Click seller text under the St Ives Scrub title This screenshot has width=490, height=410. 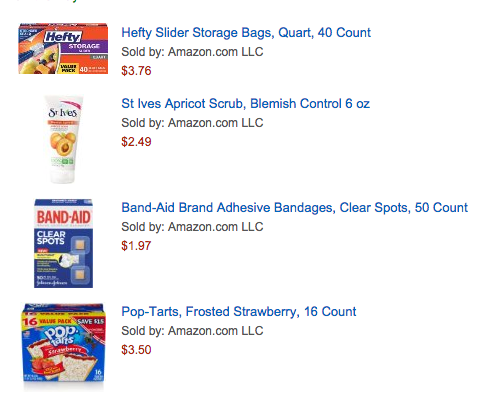pyautogui.click(x=192, y=123)
